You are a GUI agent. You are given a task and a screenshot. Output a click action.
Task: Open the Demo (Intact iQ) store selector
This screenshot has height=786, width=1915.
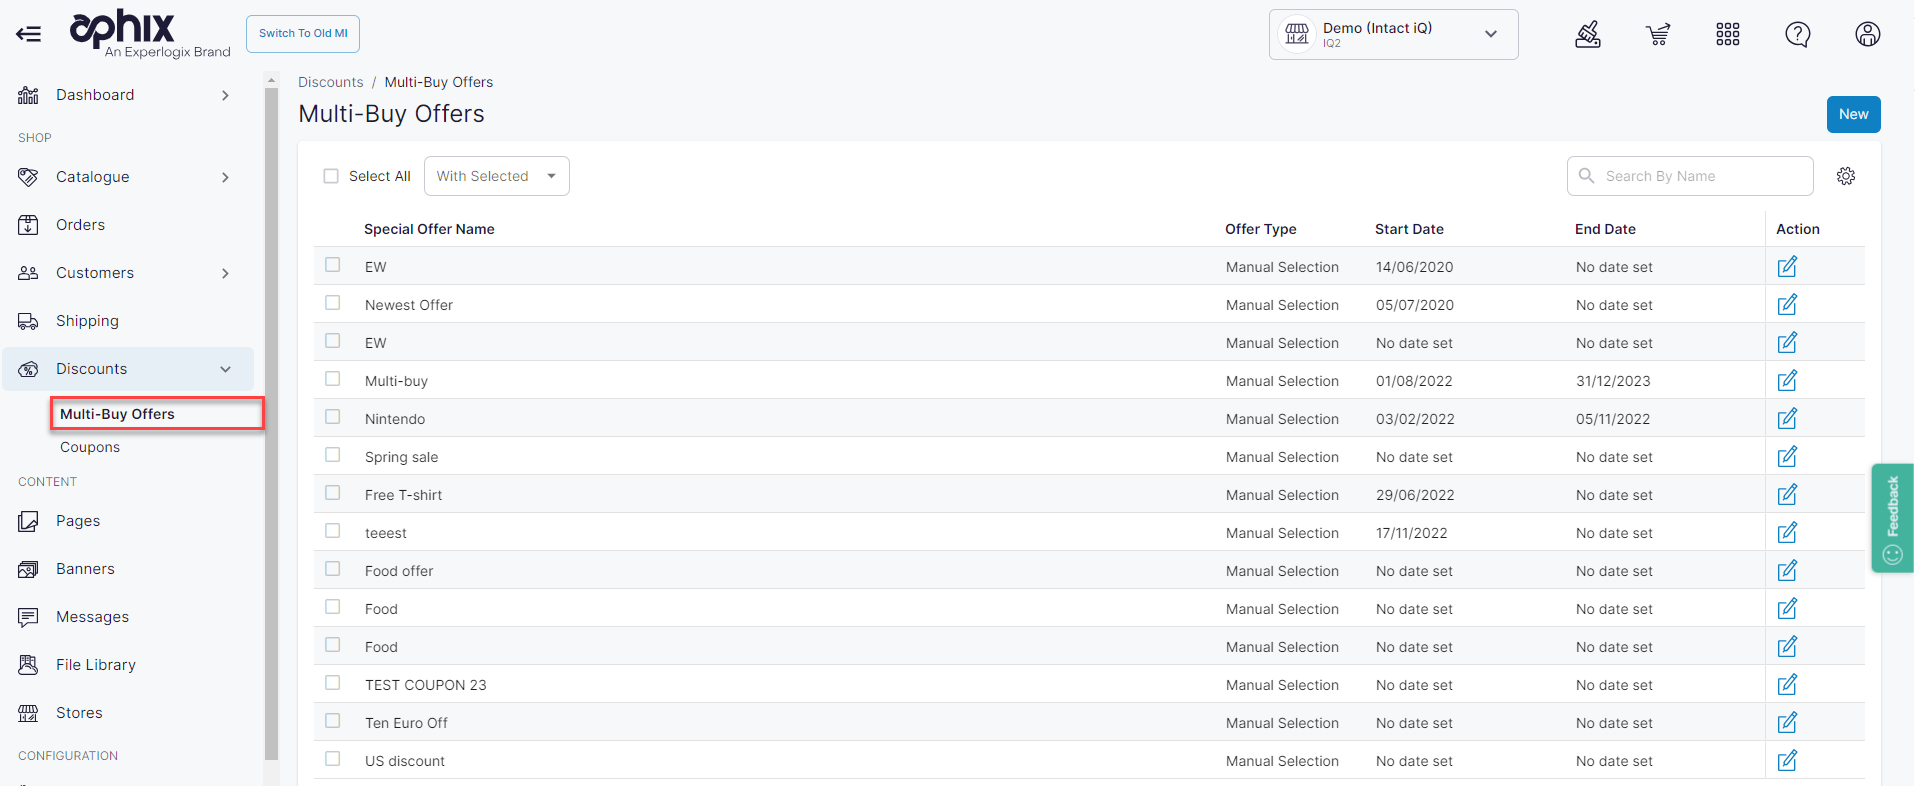click(x=1392, y=35)
